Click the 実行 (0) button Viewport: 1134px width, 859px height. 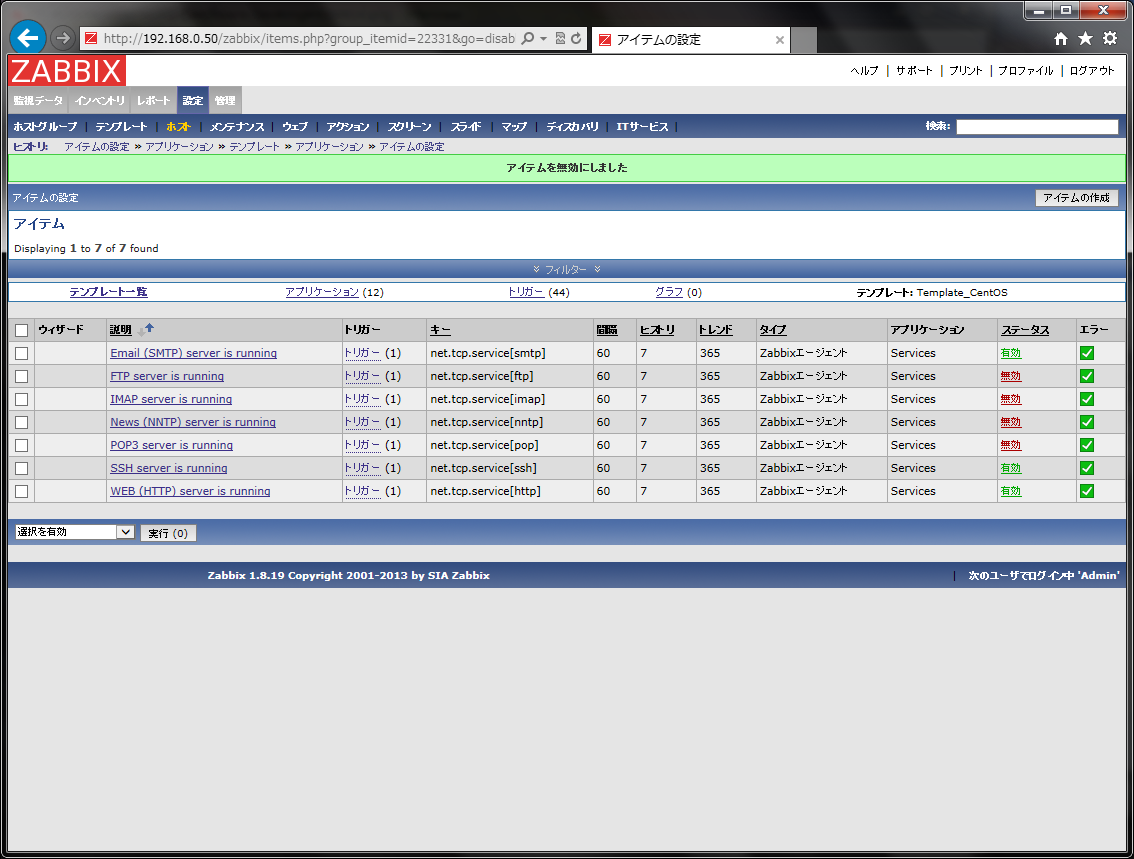(x=168, y=533)
